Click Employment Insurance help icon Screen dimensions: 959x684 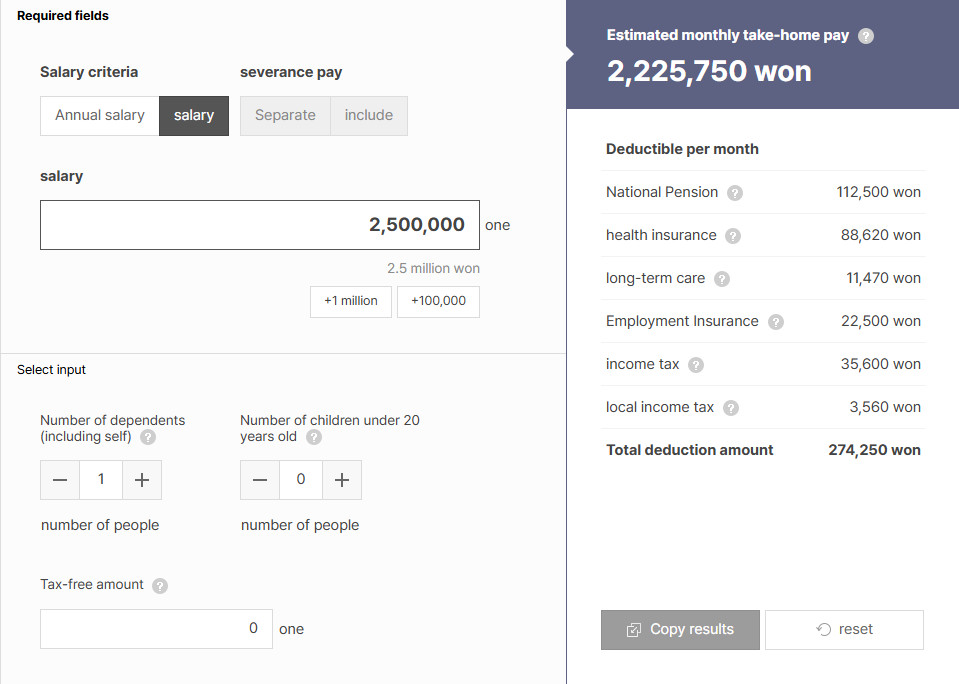click(x=775, y=322)
